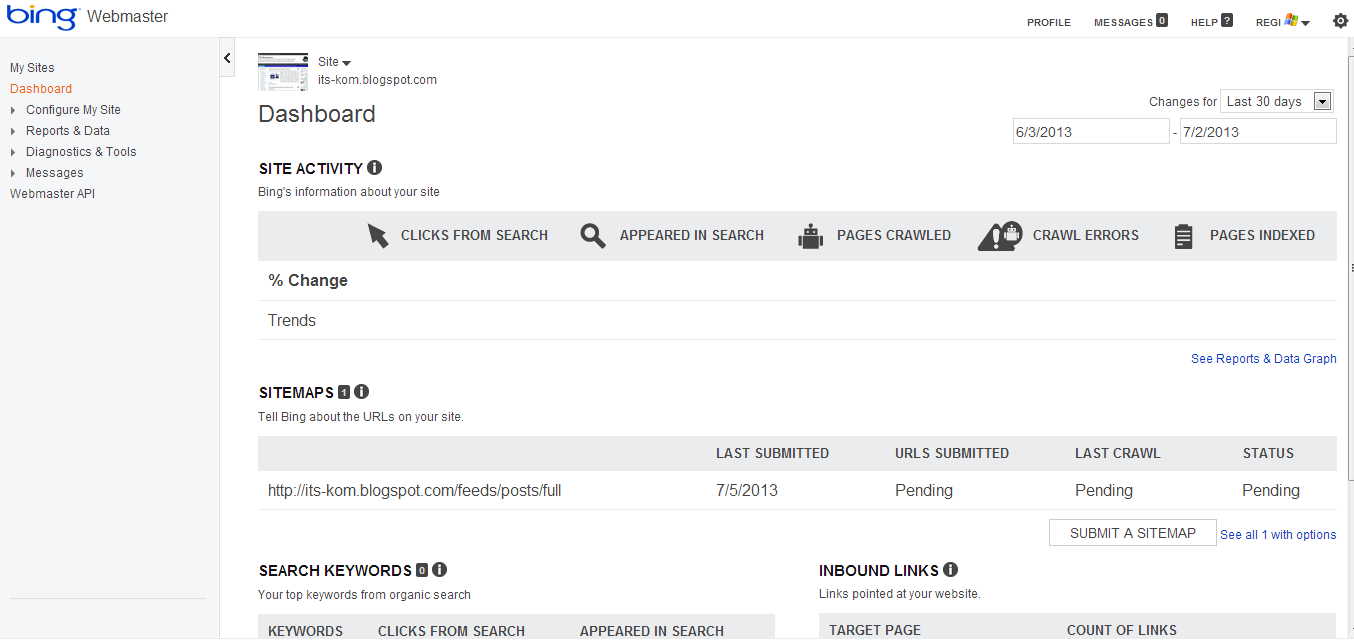Select Dashboard in sidebar
Image resolution: width=1354 pixels, height=642 pixels.
(41, 89)
